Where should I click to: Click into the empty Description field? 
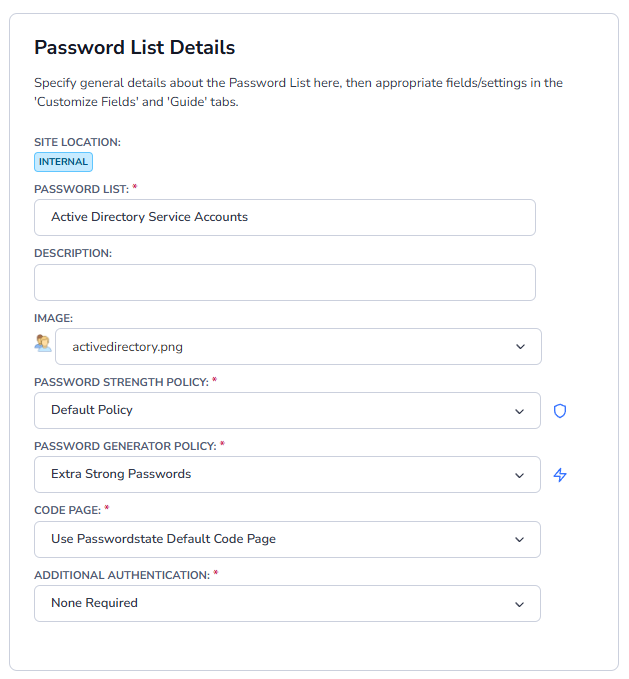click(x=285, y=282)
